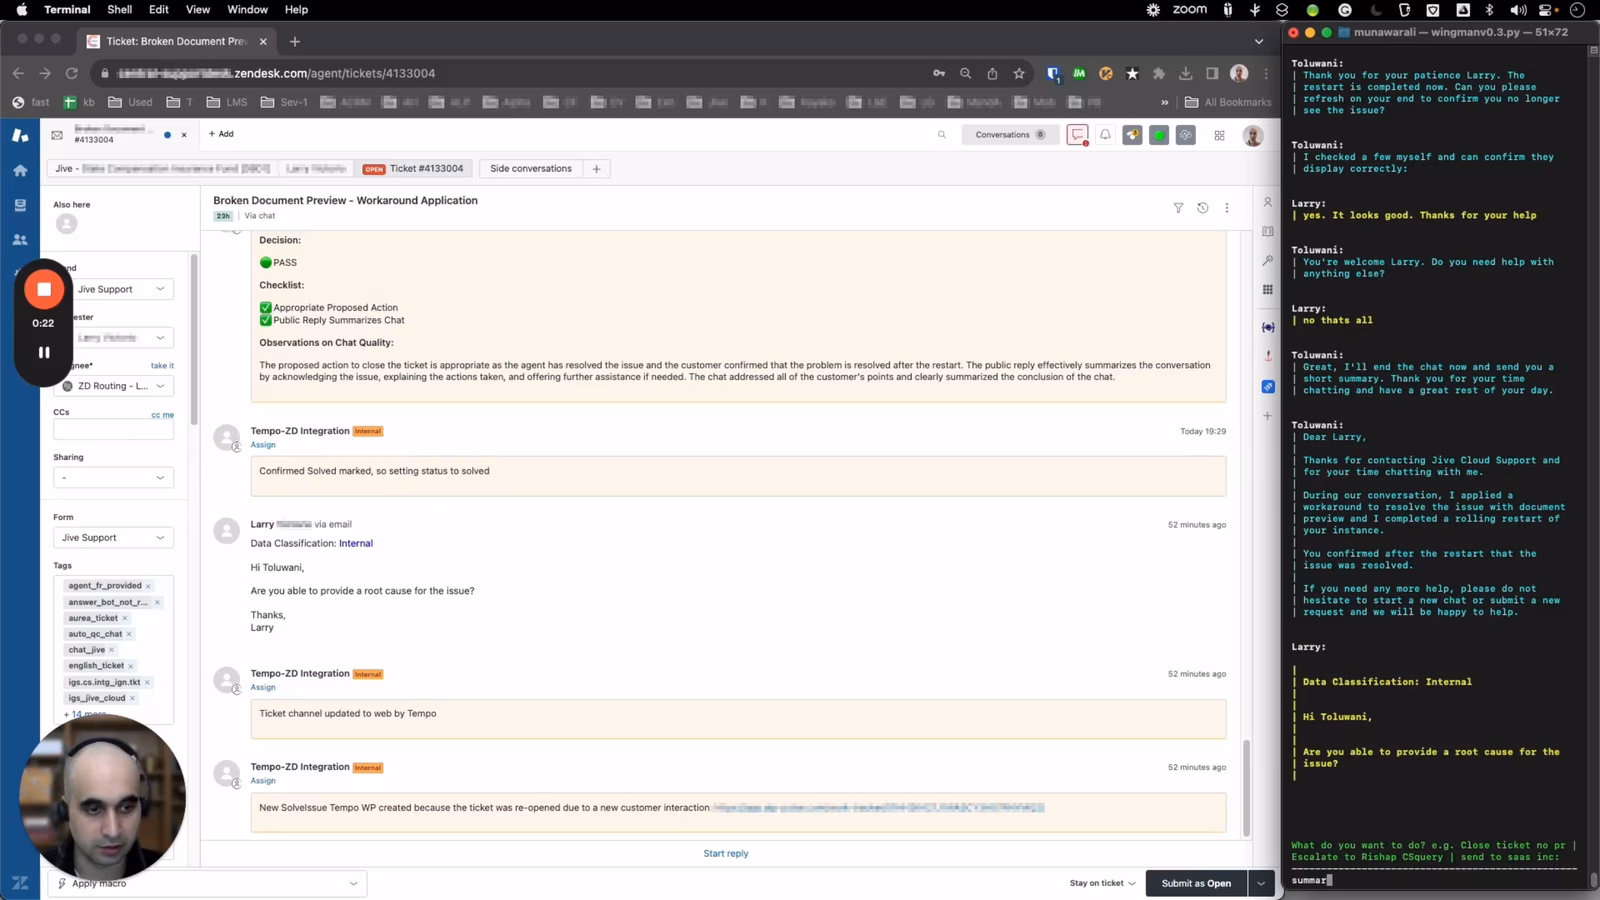Open the Apply macro dropdown
The width and height of the screenshot is (1600, 900).
pos(208,883)
